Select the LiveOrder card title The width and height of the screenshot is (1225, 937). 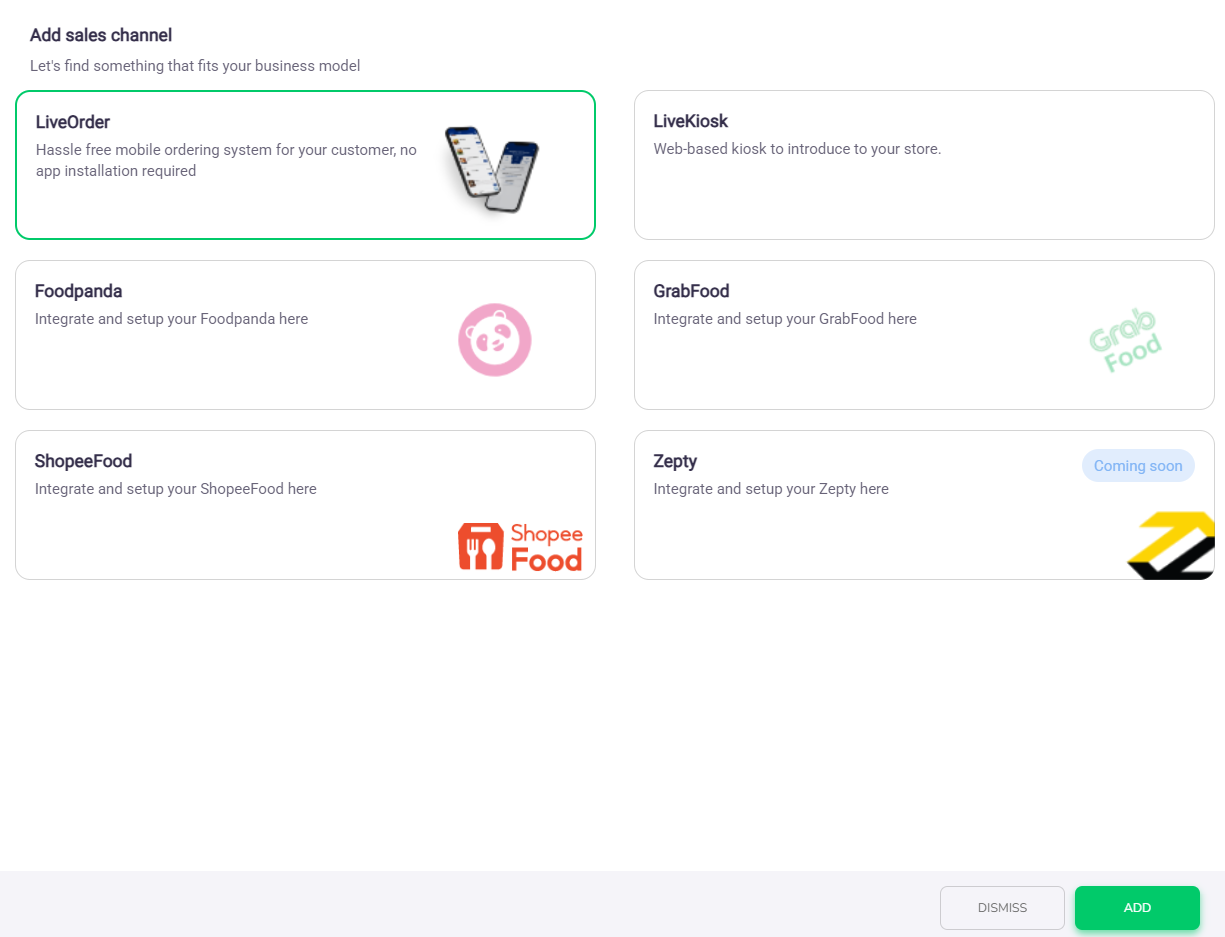pos(73,122)
